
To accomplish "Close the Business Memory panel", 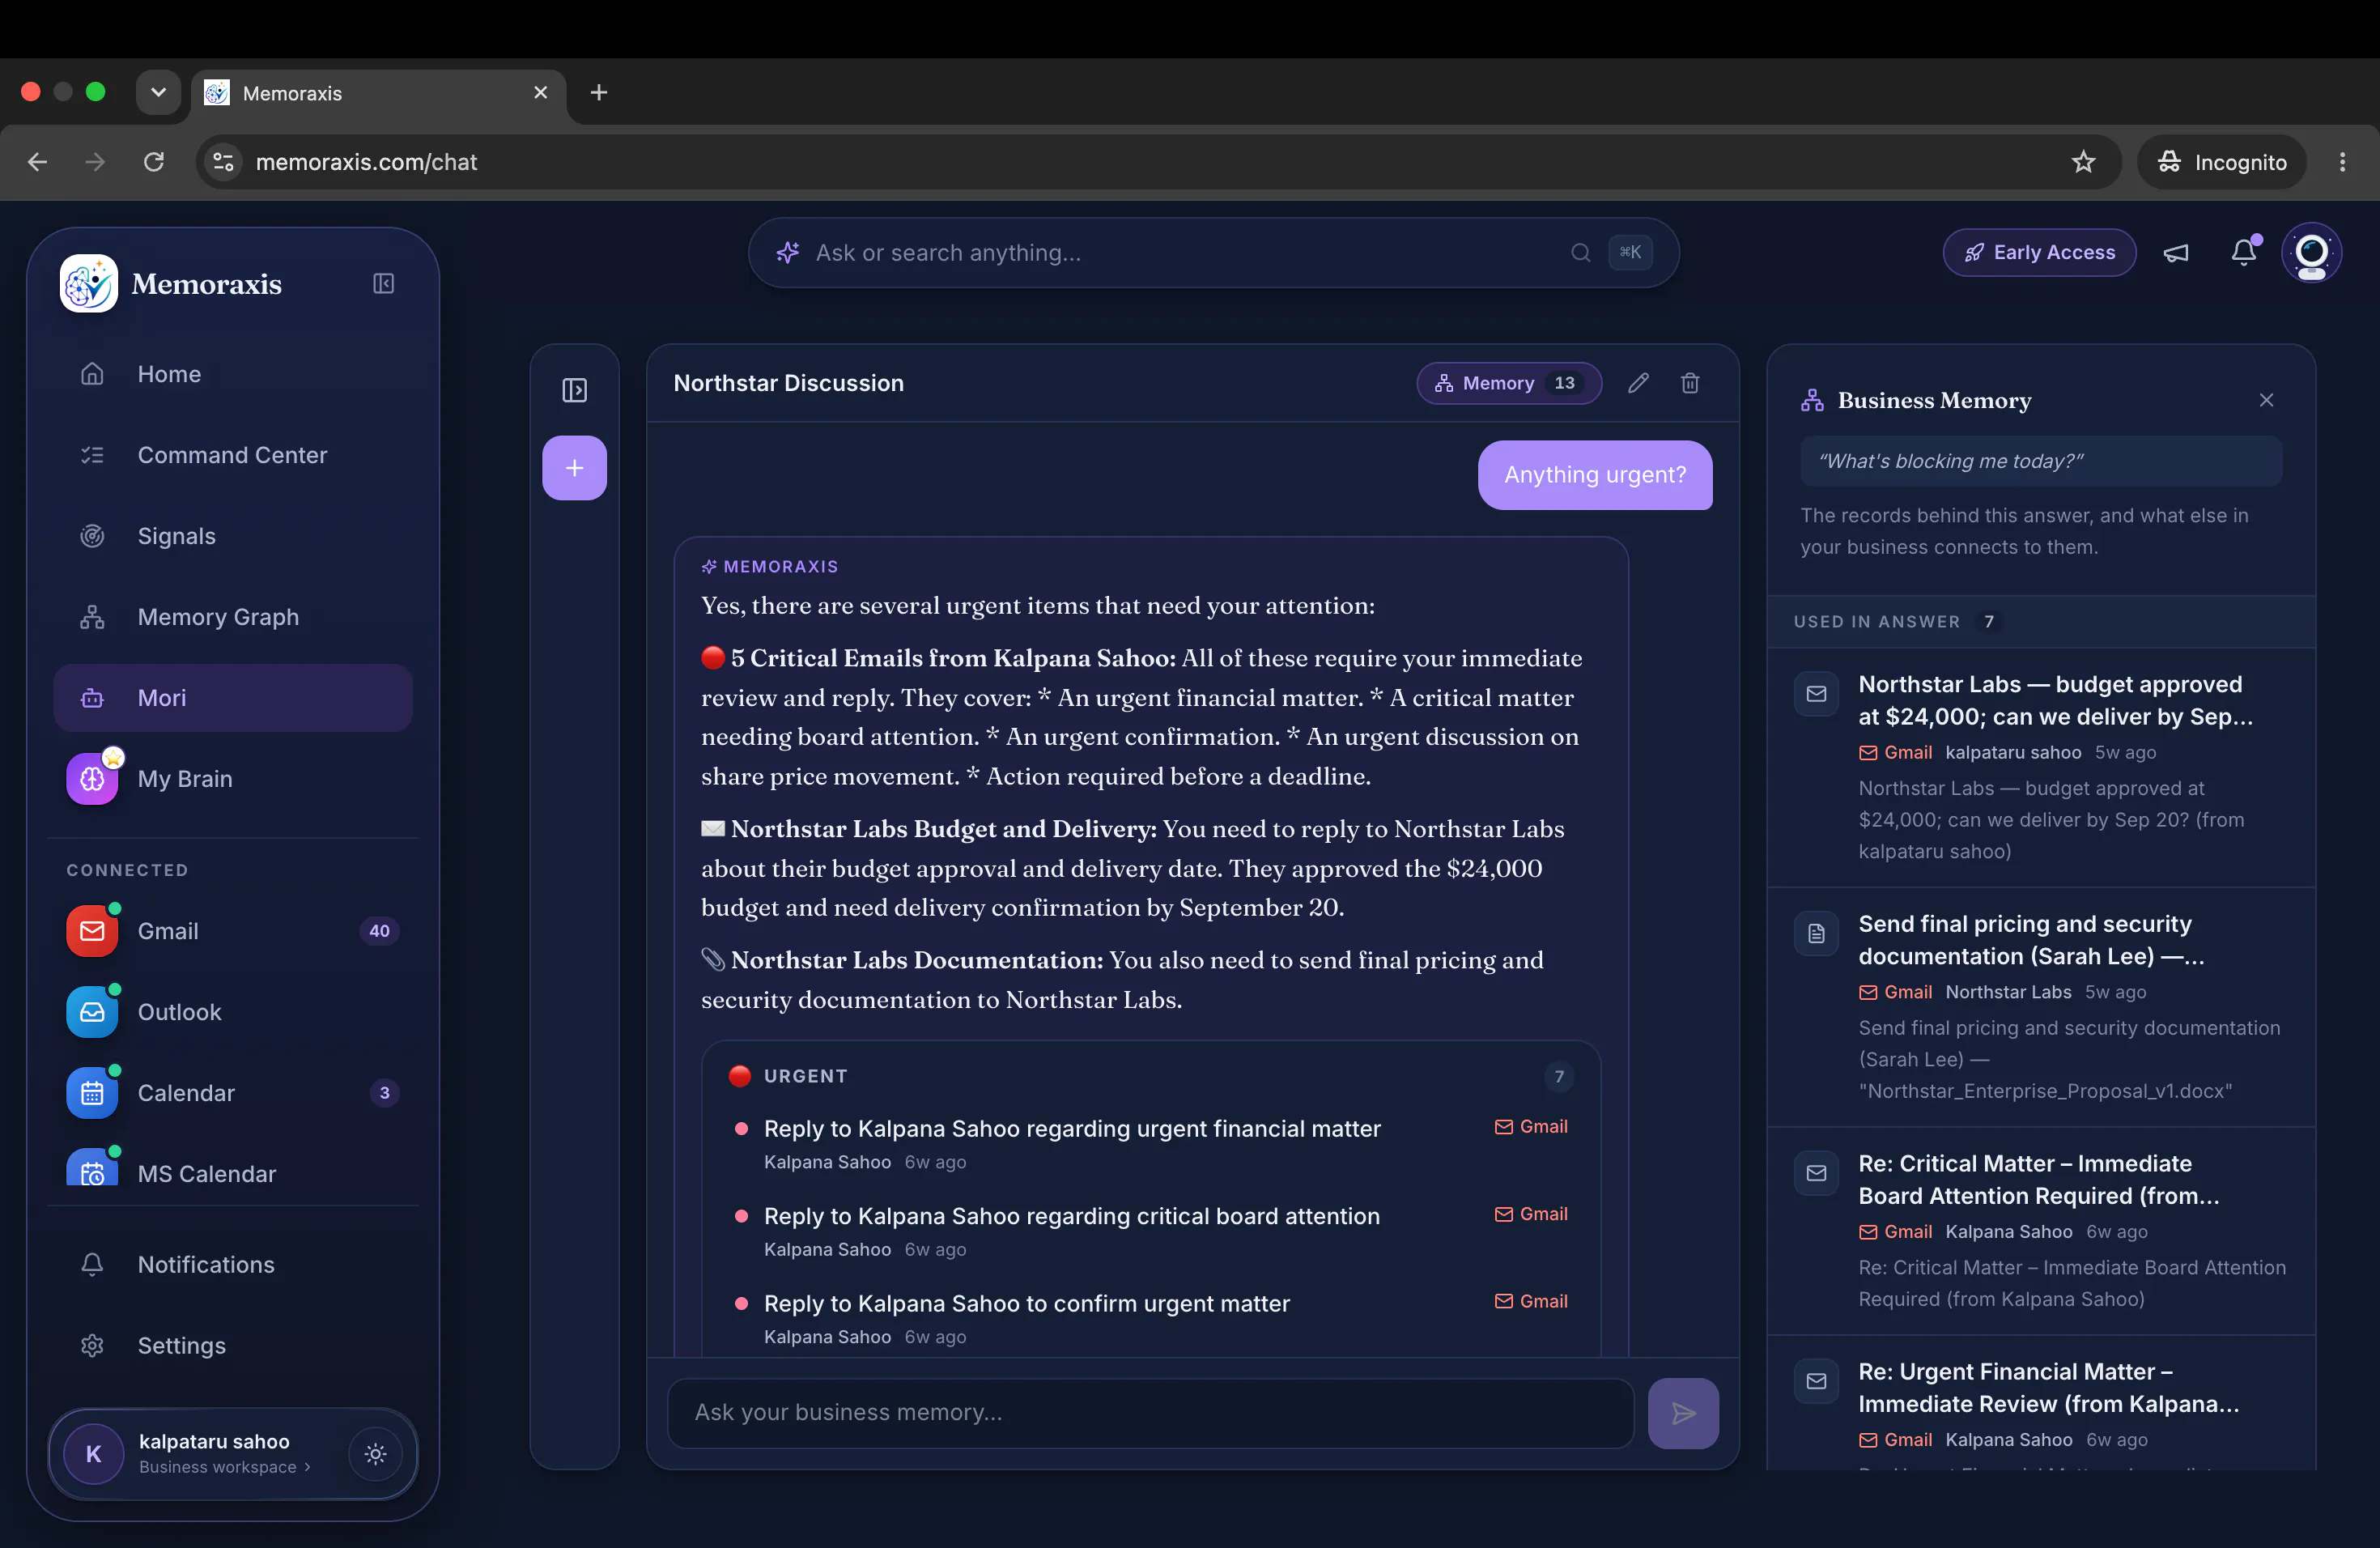I will tap(2266, 400).
